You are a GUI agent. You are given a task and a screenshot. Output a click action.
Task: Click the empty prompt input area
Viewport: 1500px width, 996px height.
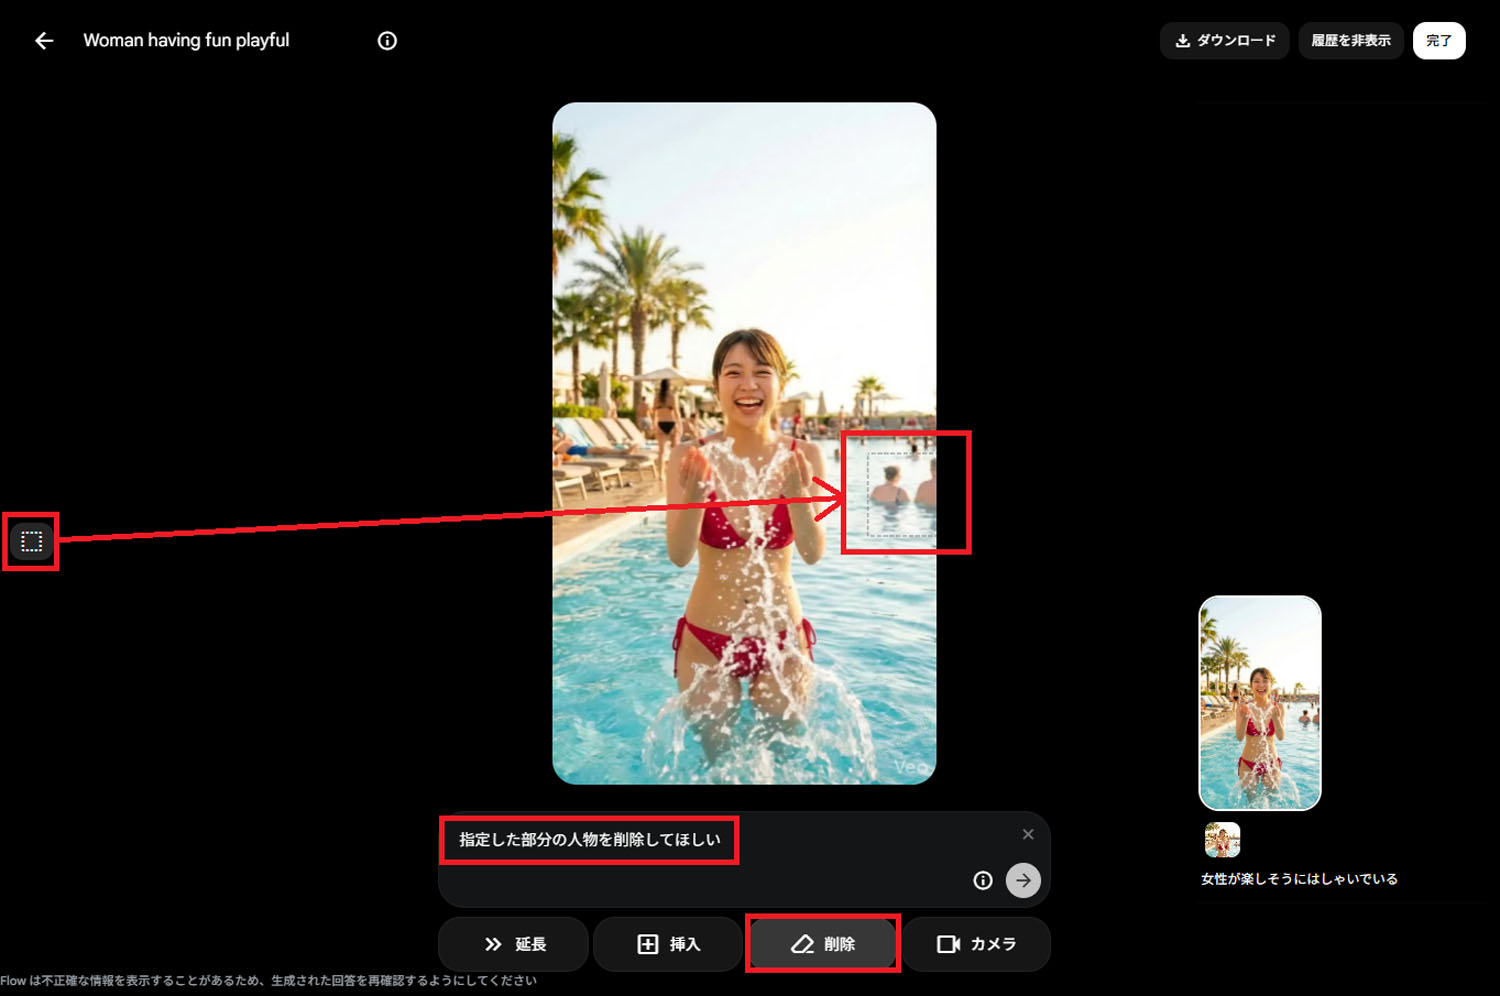point(700,880)
